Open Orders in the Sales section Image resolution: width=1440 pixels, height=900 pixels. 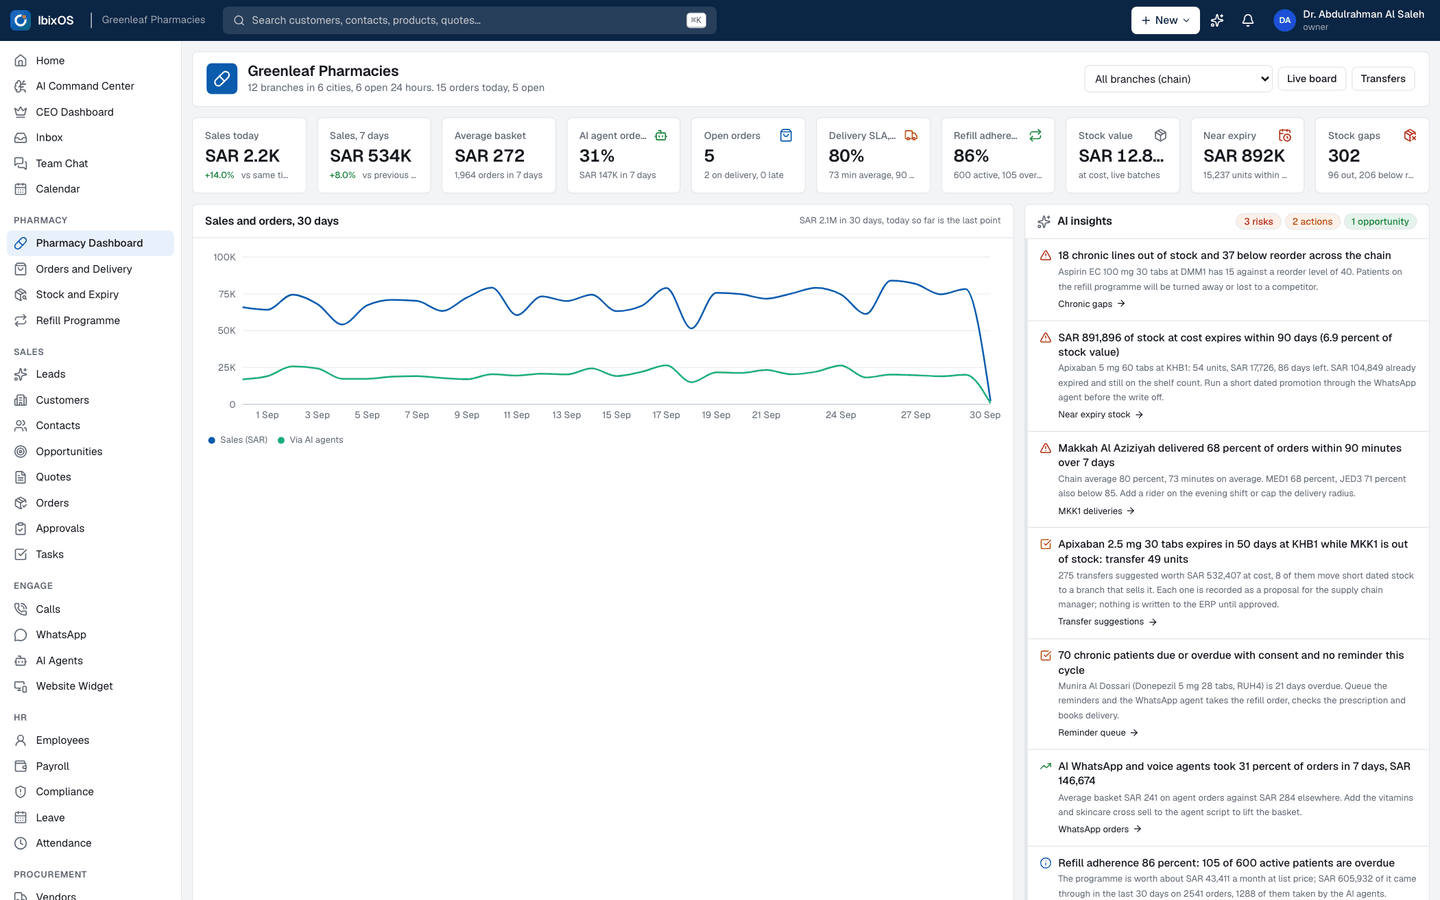click(x=90, y=503)
